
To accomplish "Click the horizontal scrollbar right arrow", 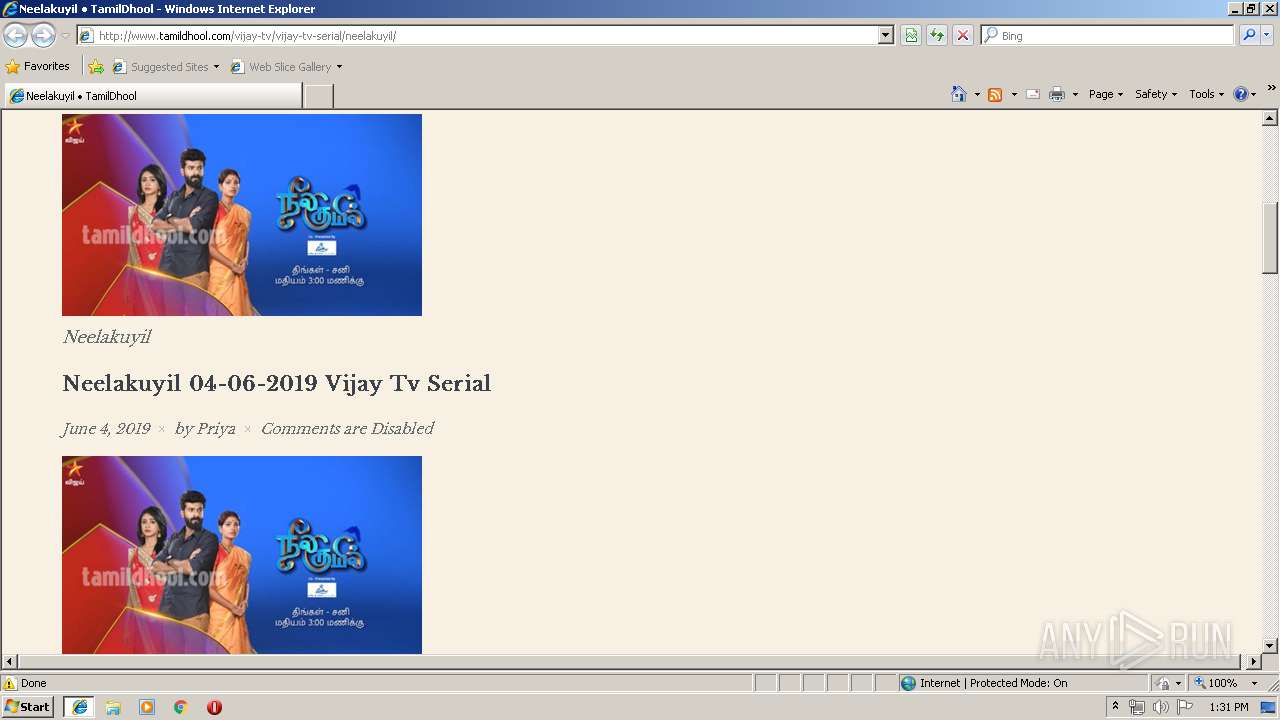I will coord(1253,662).
